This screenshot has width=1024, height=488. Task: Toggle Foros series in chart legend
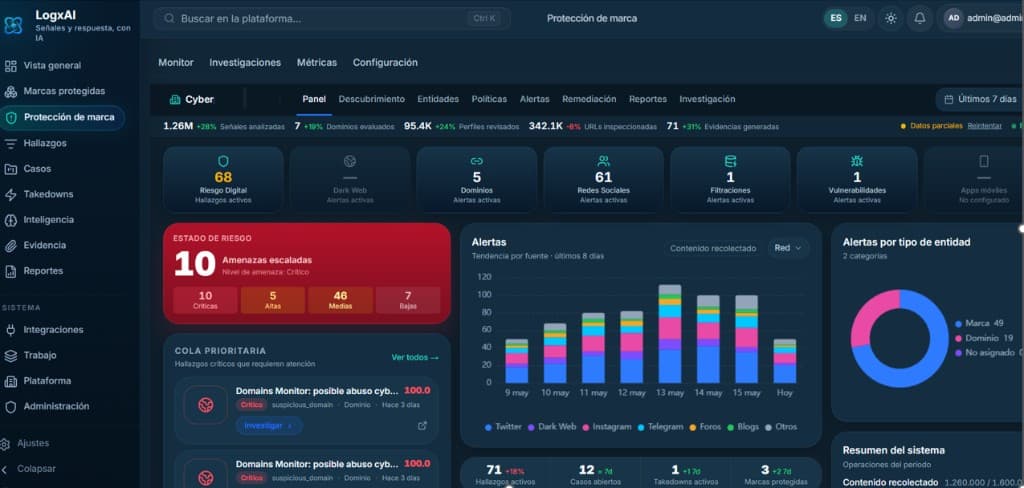[705, 427]
